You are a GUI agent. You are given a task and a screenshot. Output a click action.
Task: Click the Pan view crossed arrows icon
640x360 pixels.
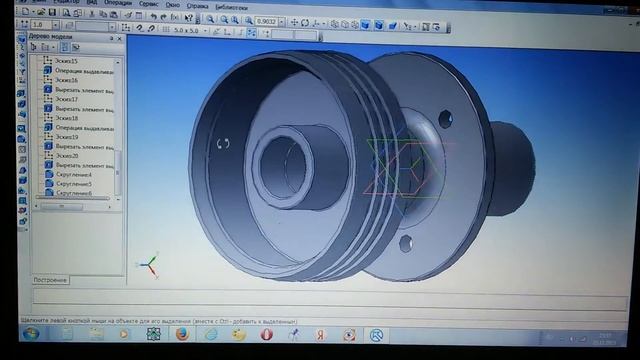(294, 22)
